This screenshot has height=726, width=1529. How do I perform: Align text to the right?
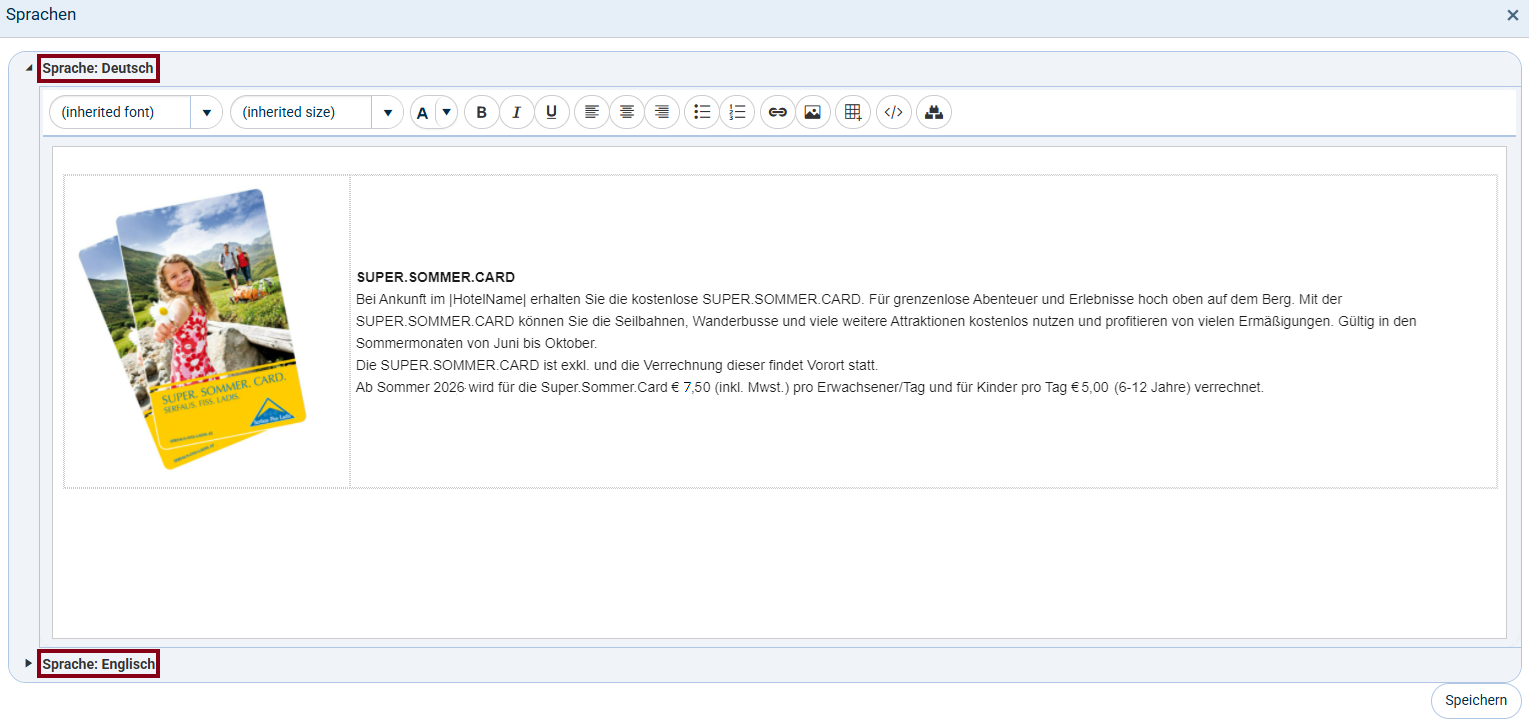(662, 112)
